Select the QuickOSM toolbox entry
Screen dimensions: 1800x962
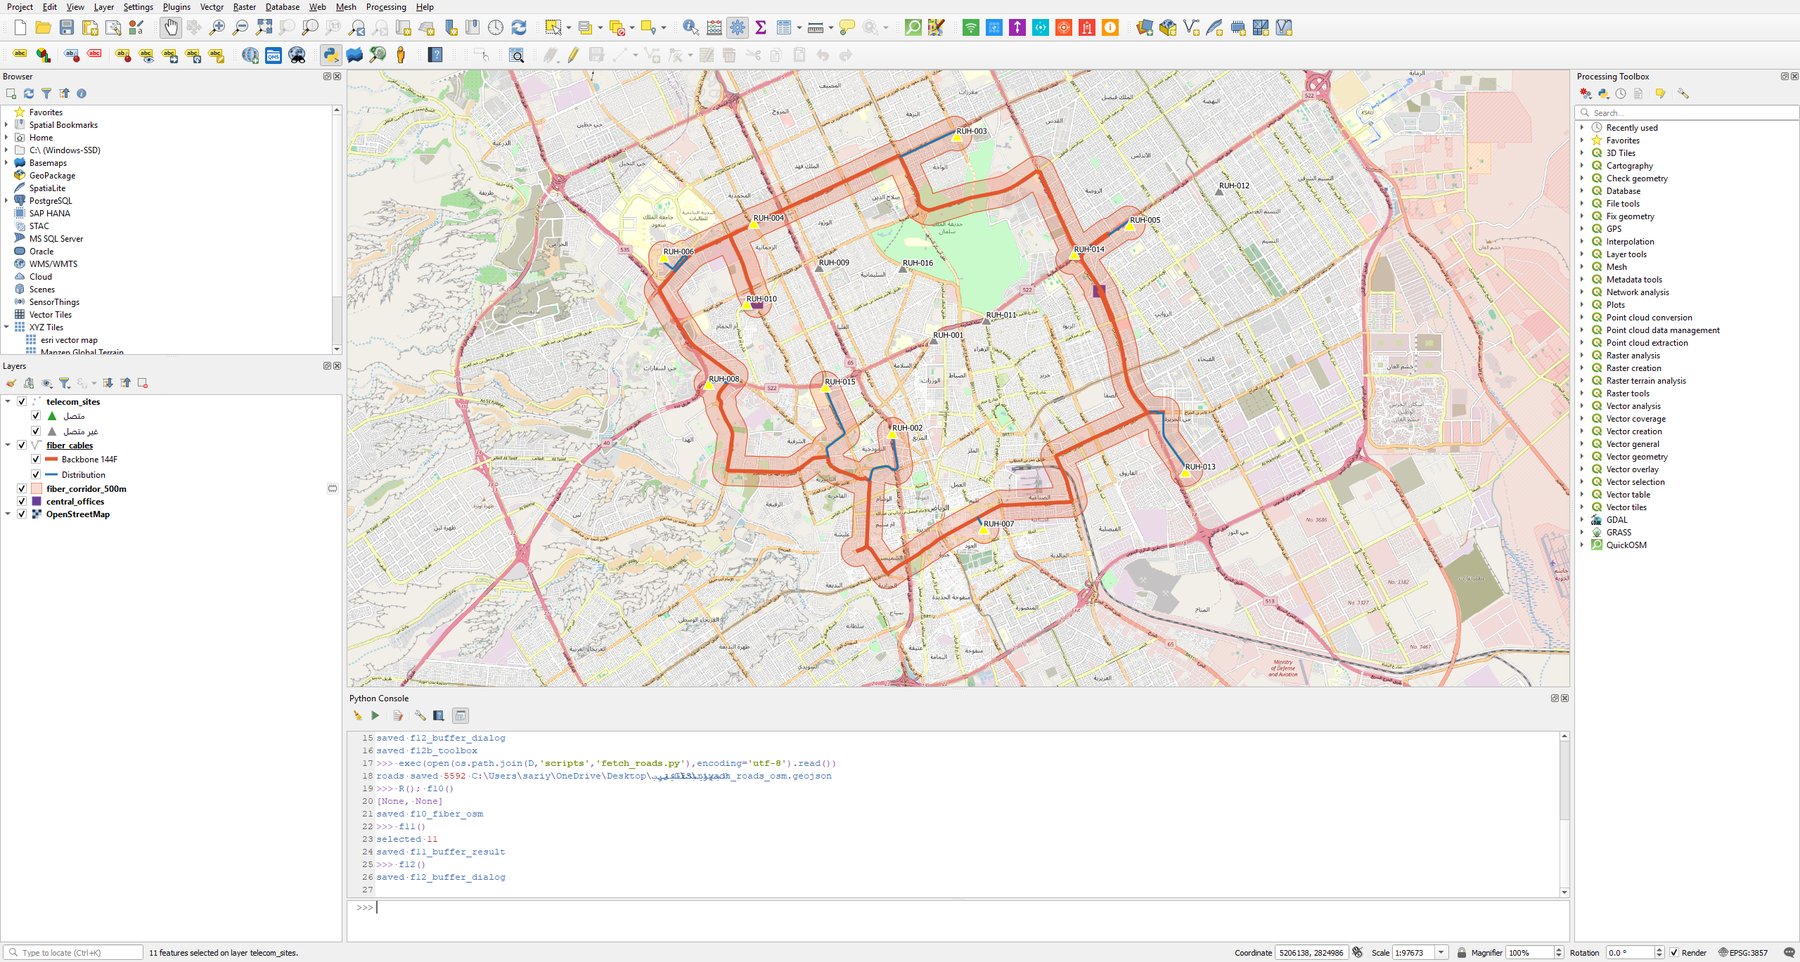pos(1626,545)
